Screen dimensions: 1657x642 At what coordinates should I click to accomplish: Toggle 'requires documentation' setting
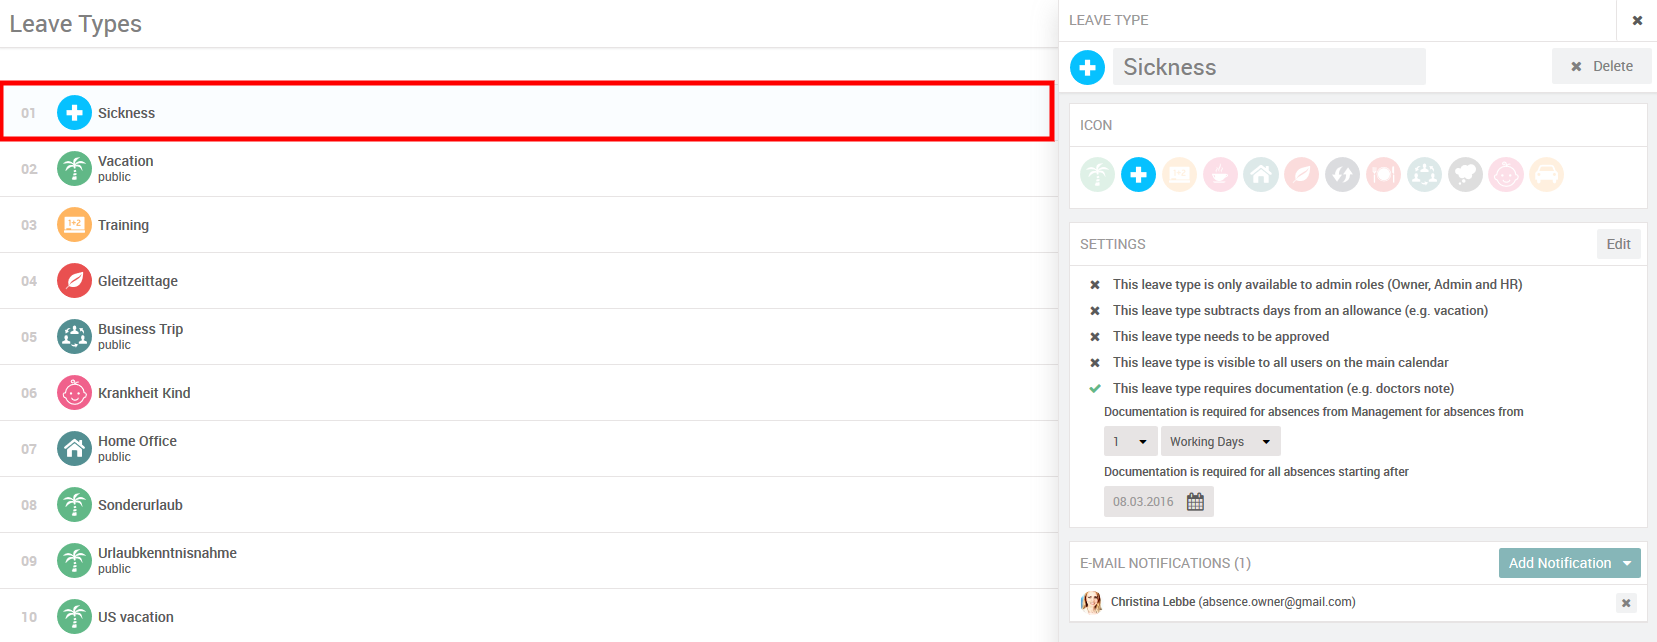(1095, 389)
